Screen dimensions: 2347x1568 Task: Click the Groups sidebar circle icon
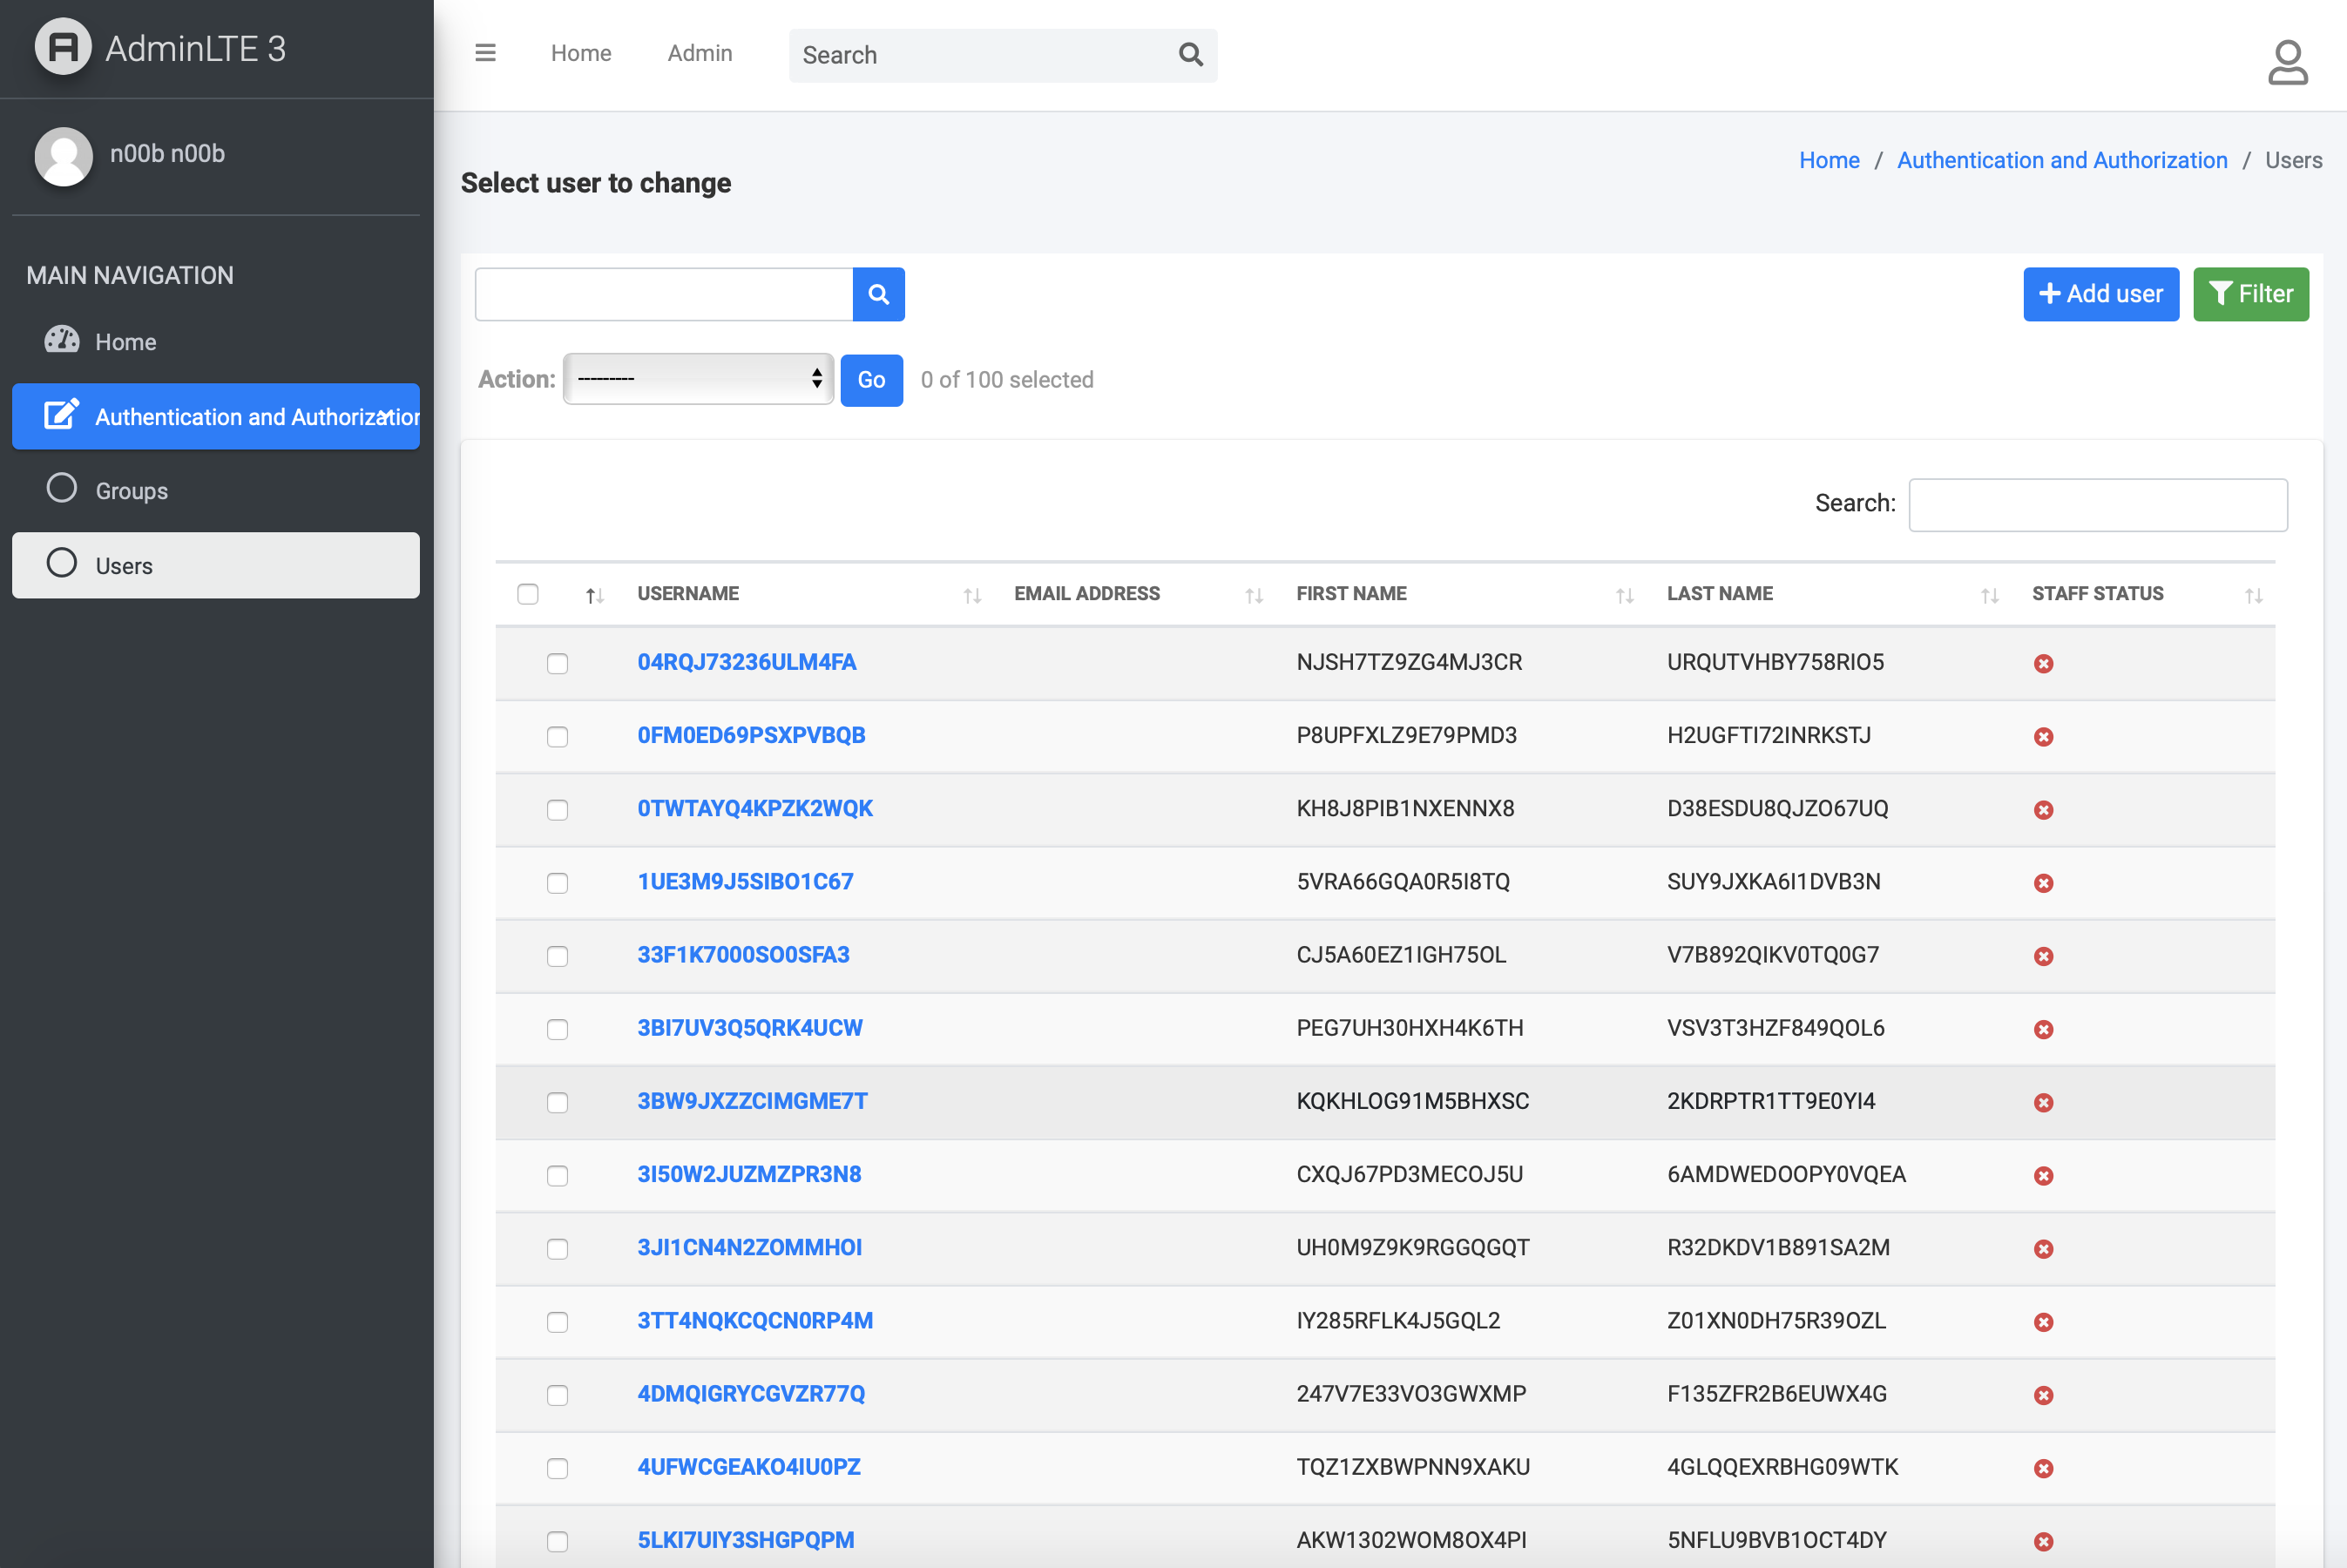pyautogui.click(x=61, y=488)
